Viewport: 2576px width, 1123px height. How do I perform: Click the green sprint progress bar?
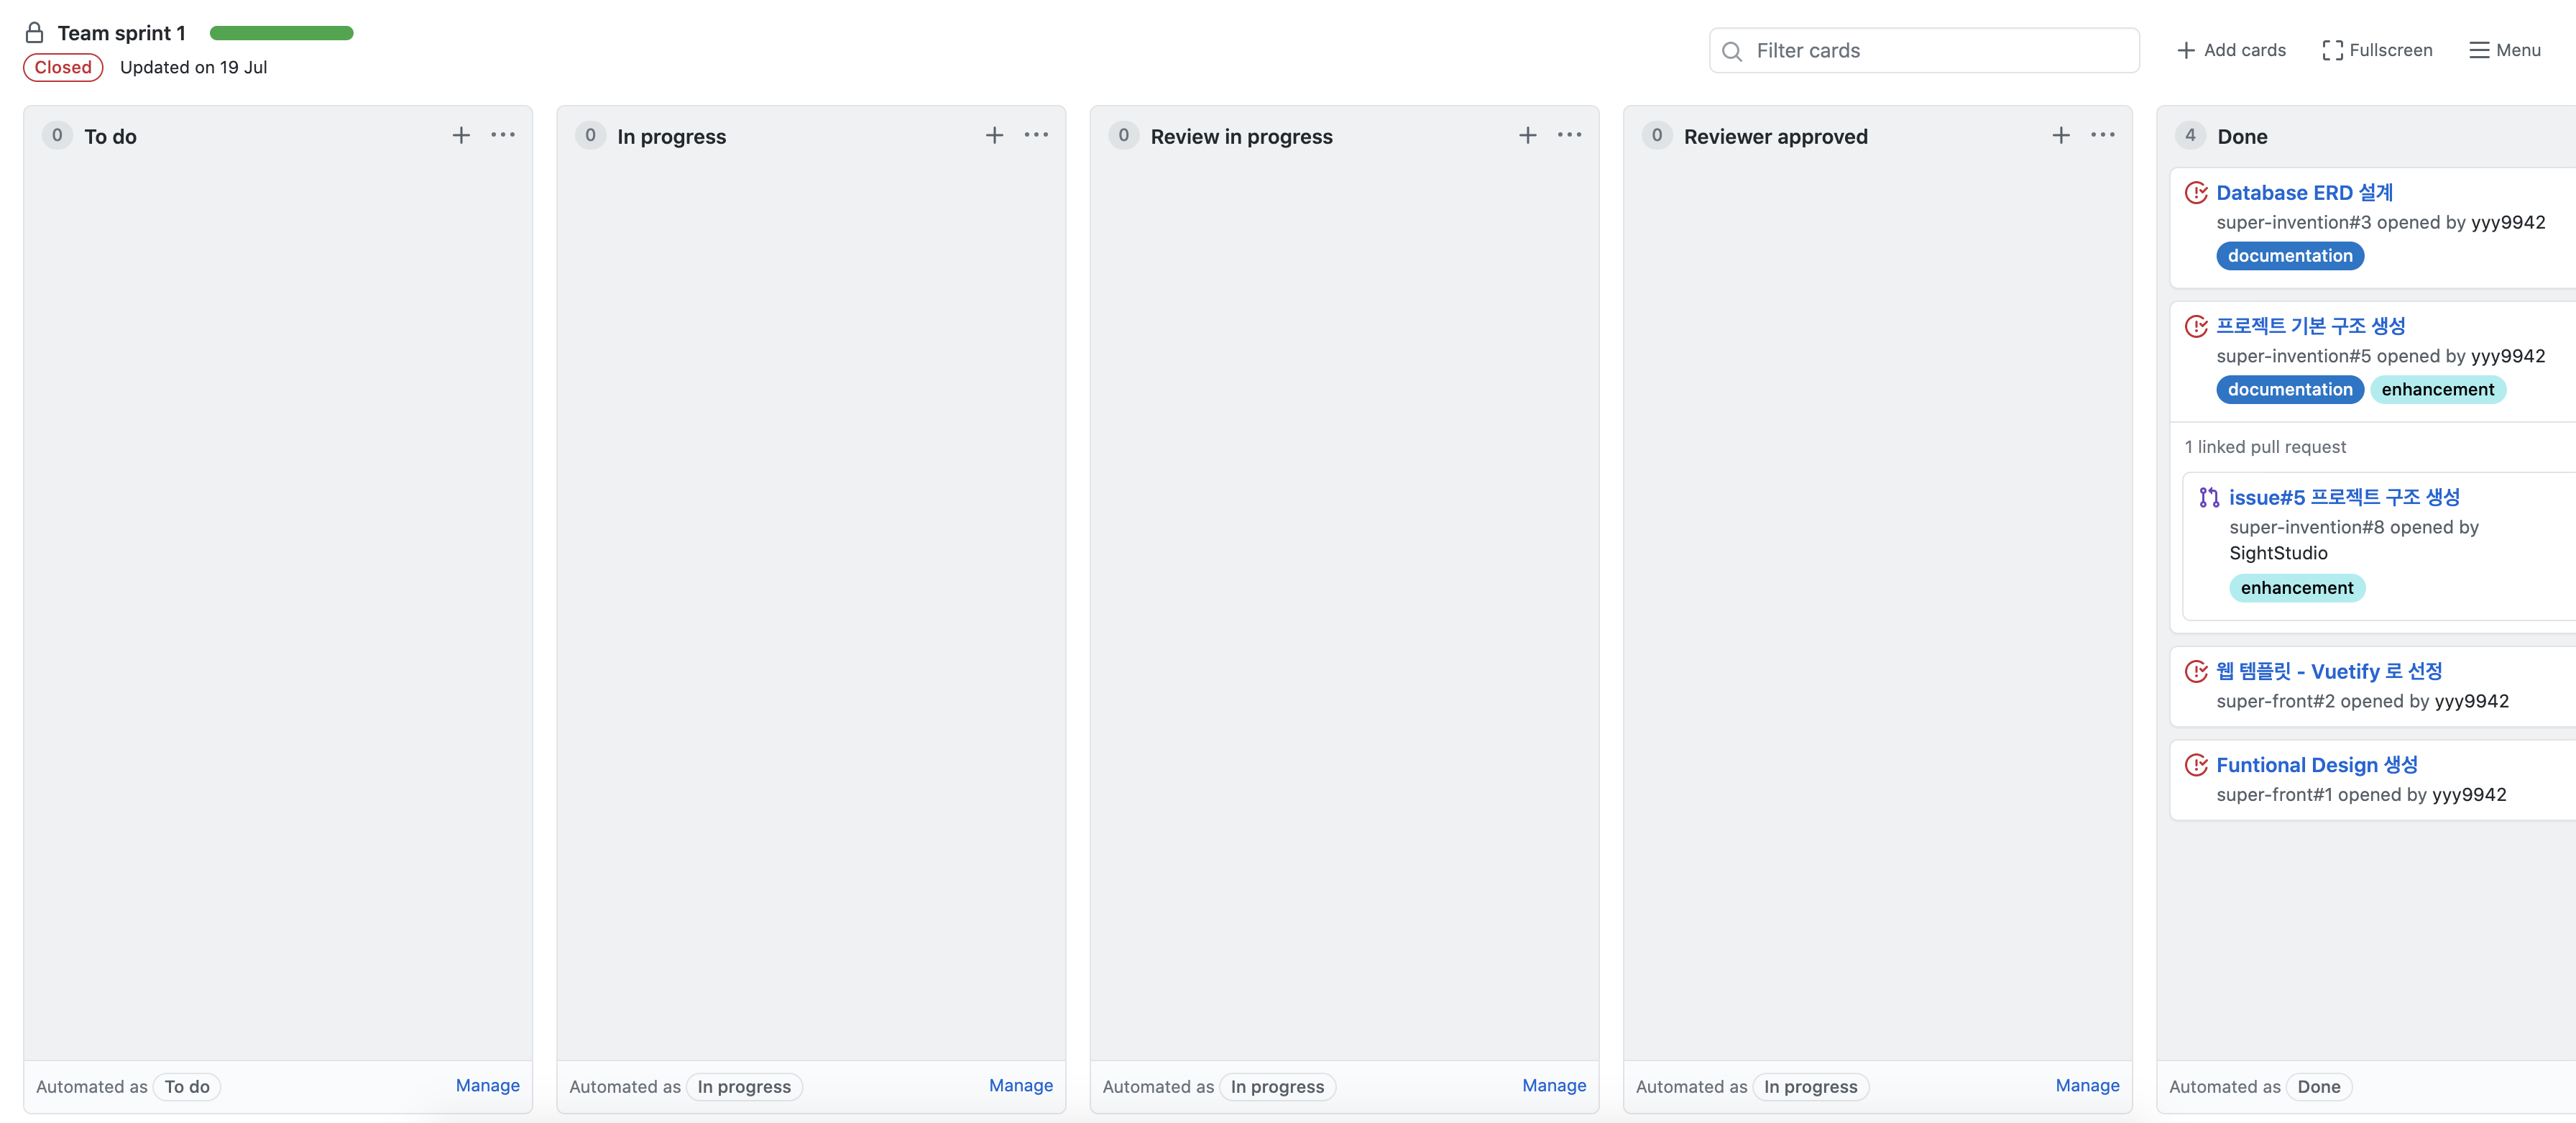[281, 33]
